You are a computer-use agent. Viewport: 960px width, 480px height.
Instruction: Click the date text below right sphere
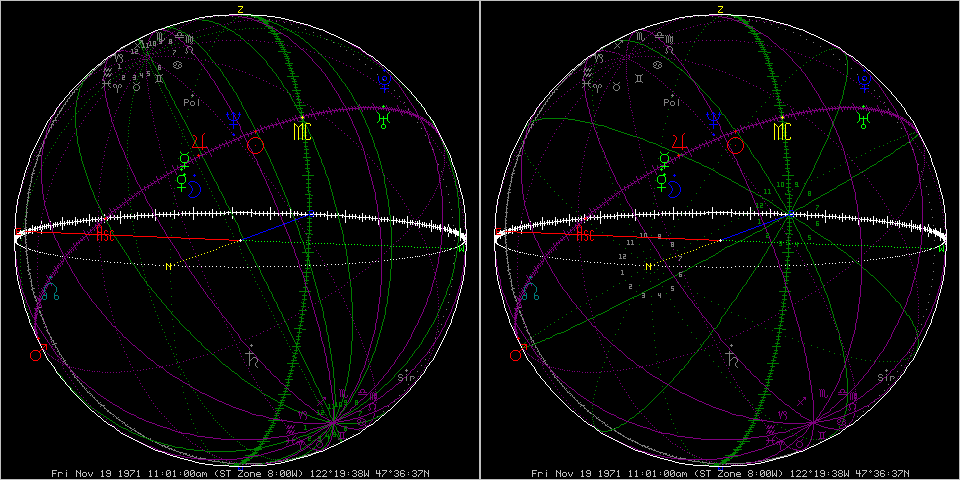click(720, 472)
